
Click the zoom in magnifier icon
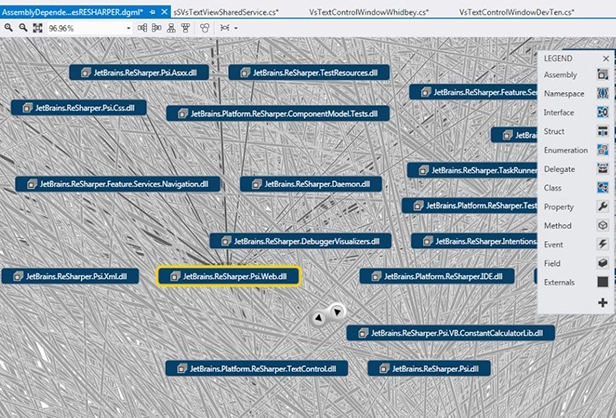point(8,28)
